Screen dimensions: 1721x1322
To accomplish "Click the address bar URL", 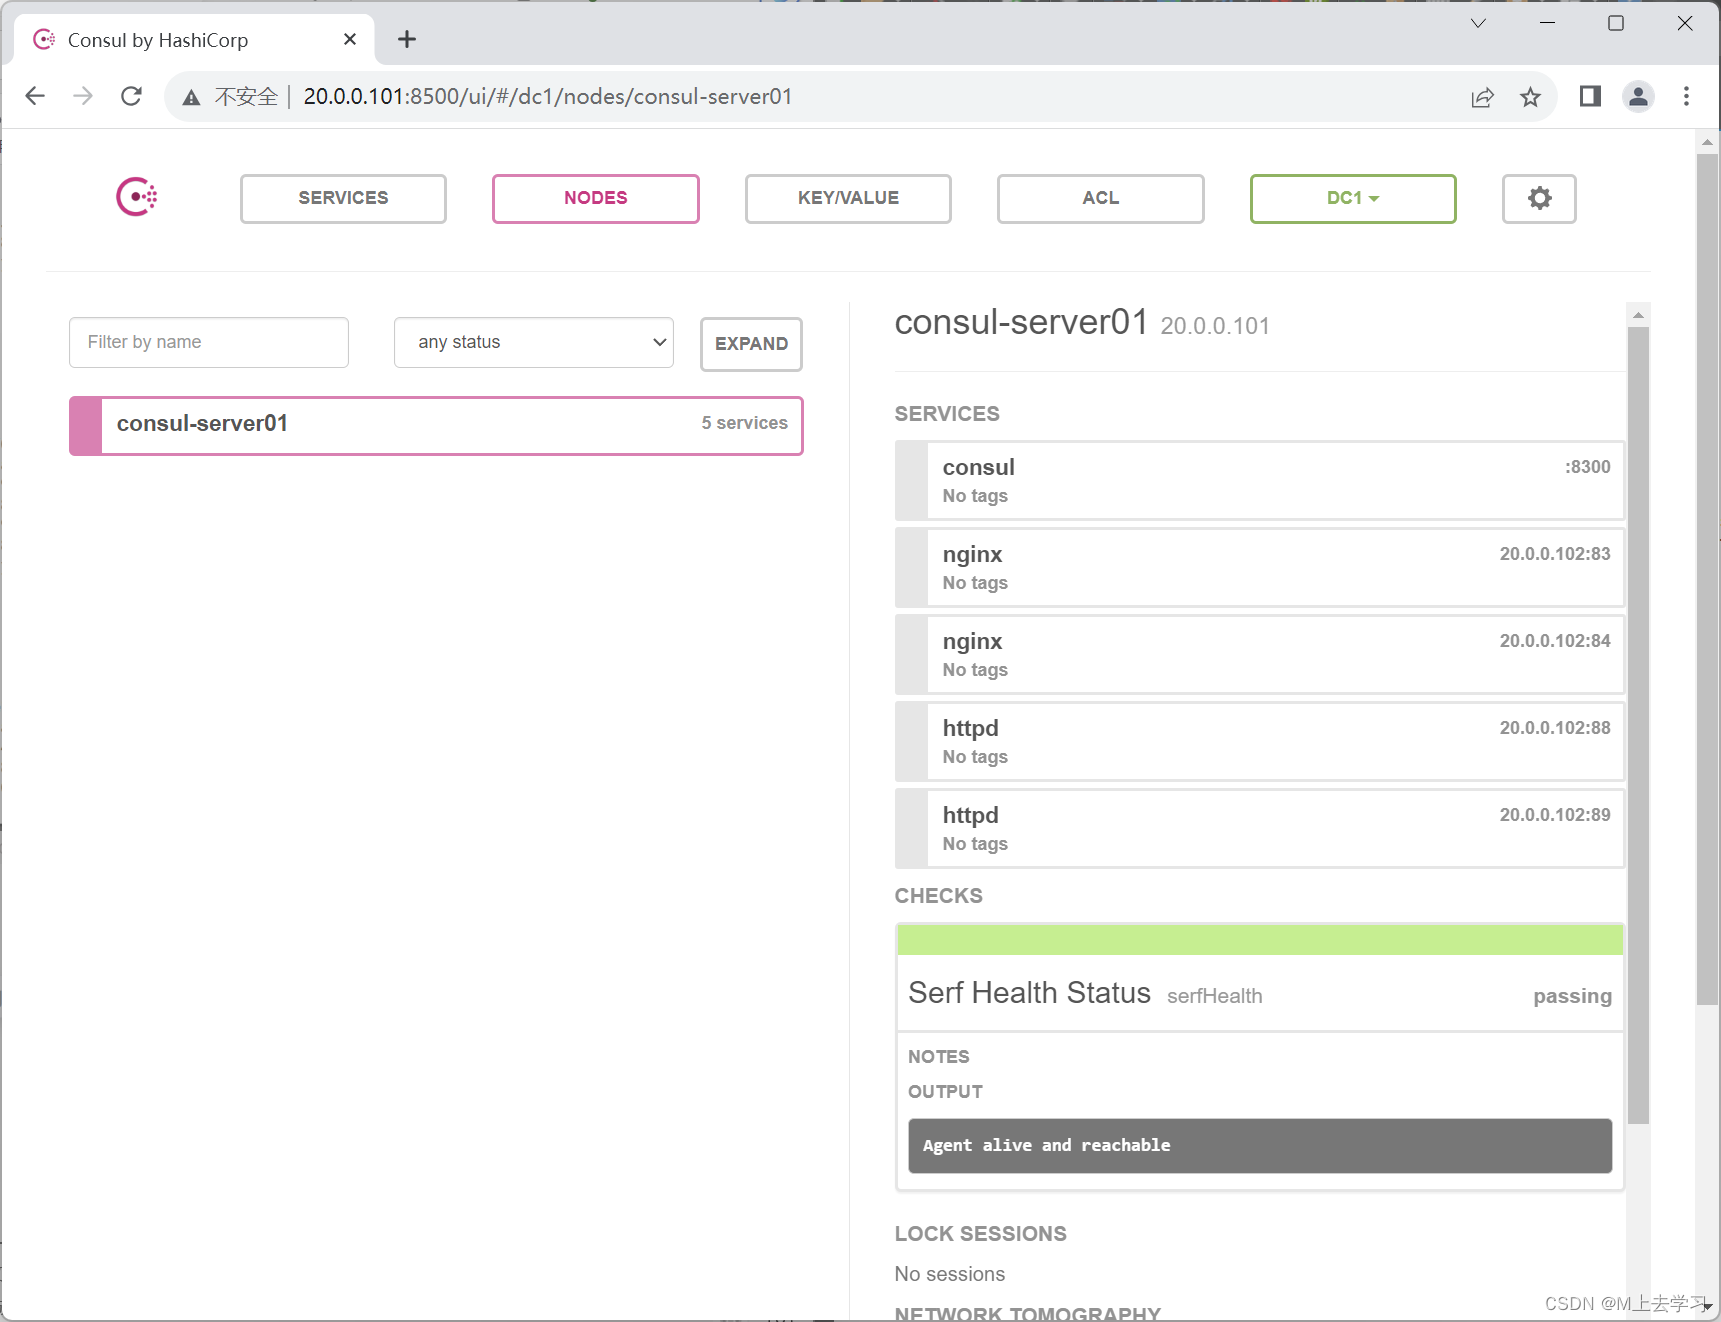I will point(547,96).
